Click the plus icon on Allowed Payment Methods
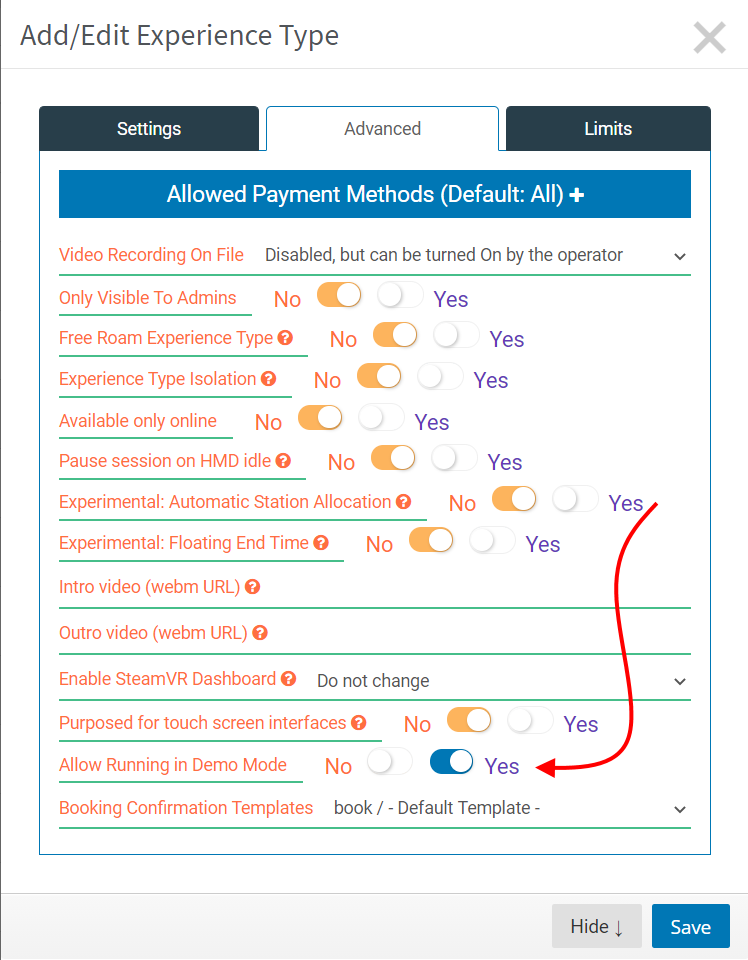 (x=577, y=195)
